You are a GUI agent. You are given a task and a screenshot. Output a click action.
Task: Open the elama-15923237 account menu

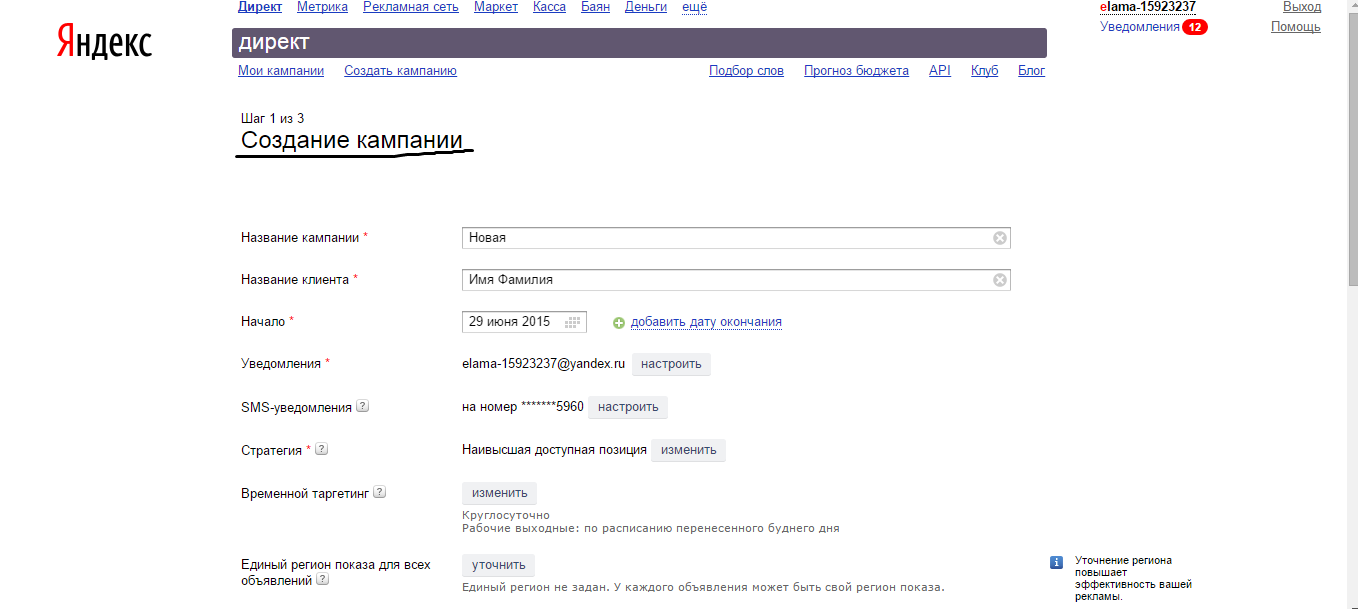tap(1148, 7)
